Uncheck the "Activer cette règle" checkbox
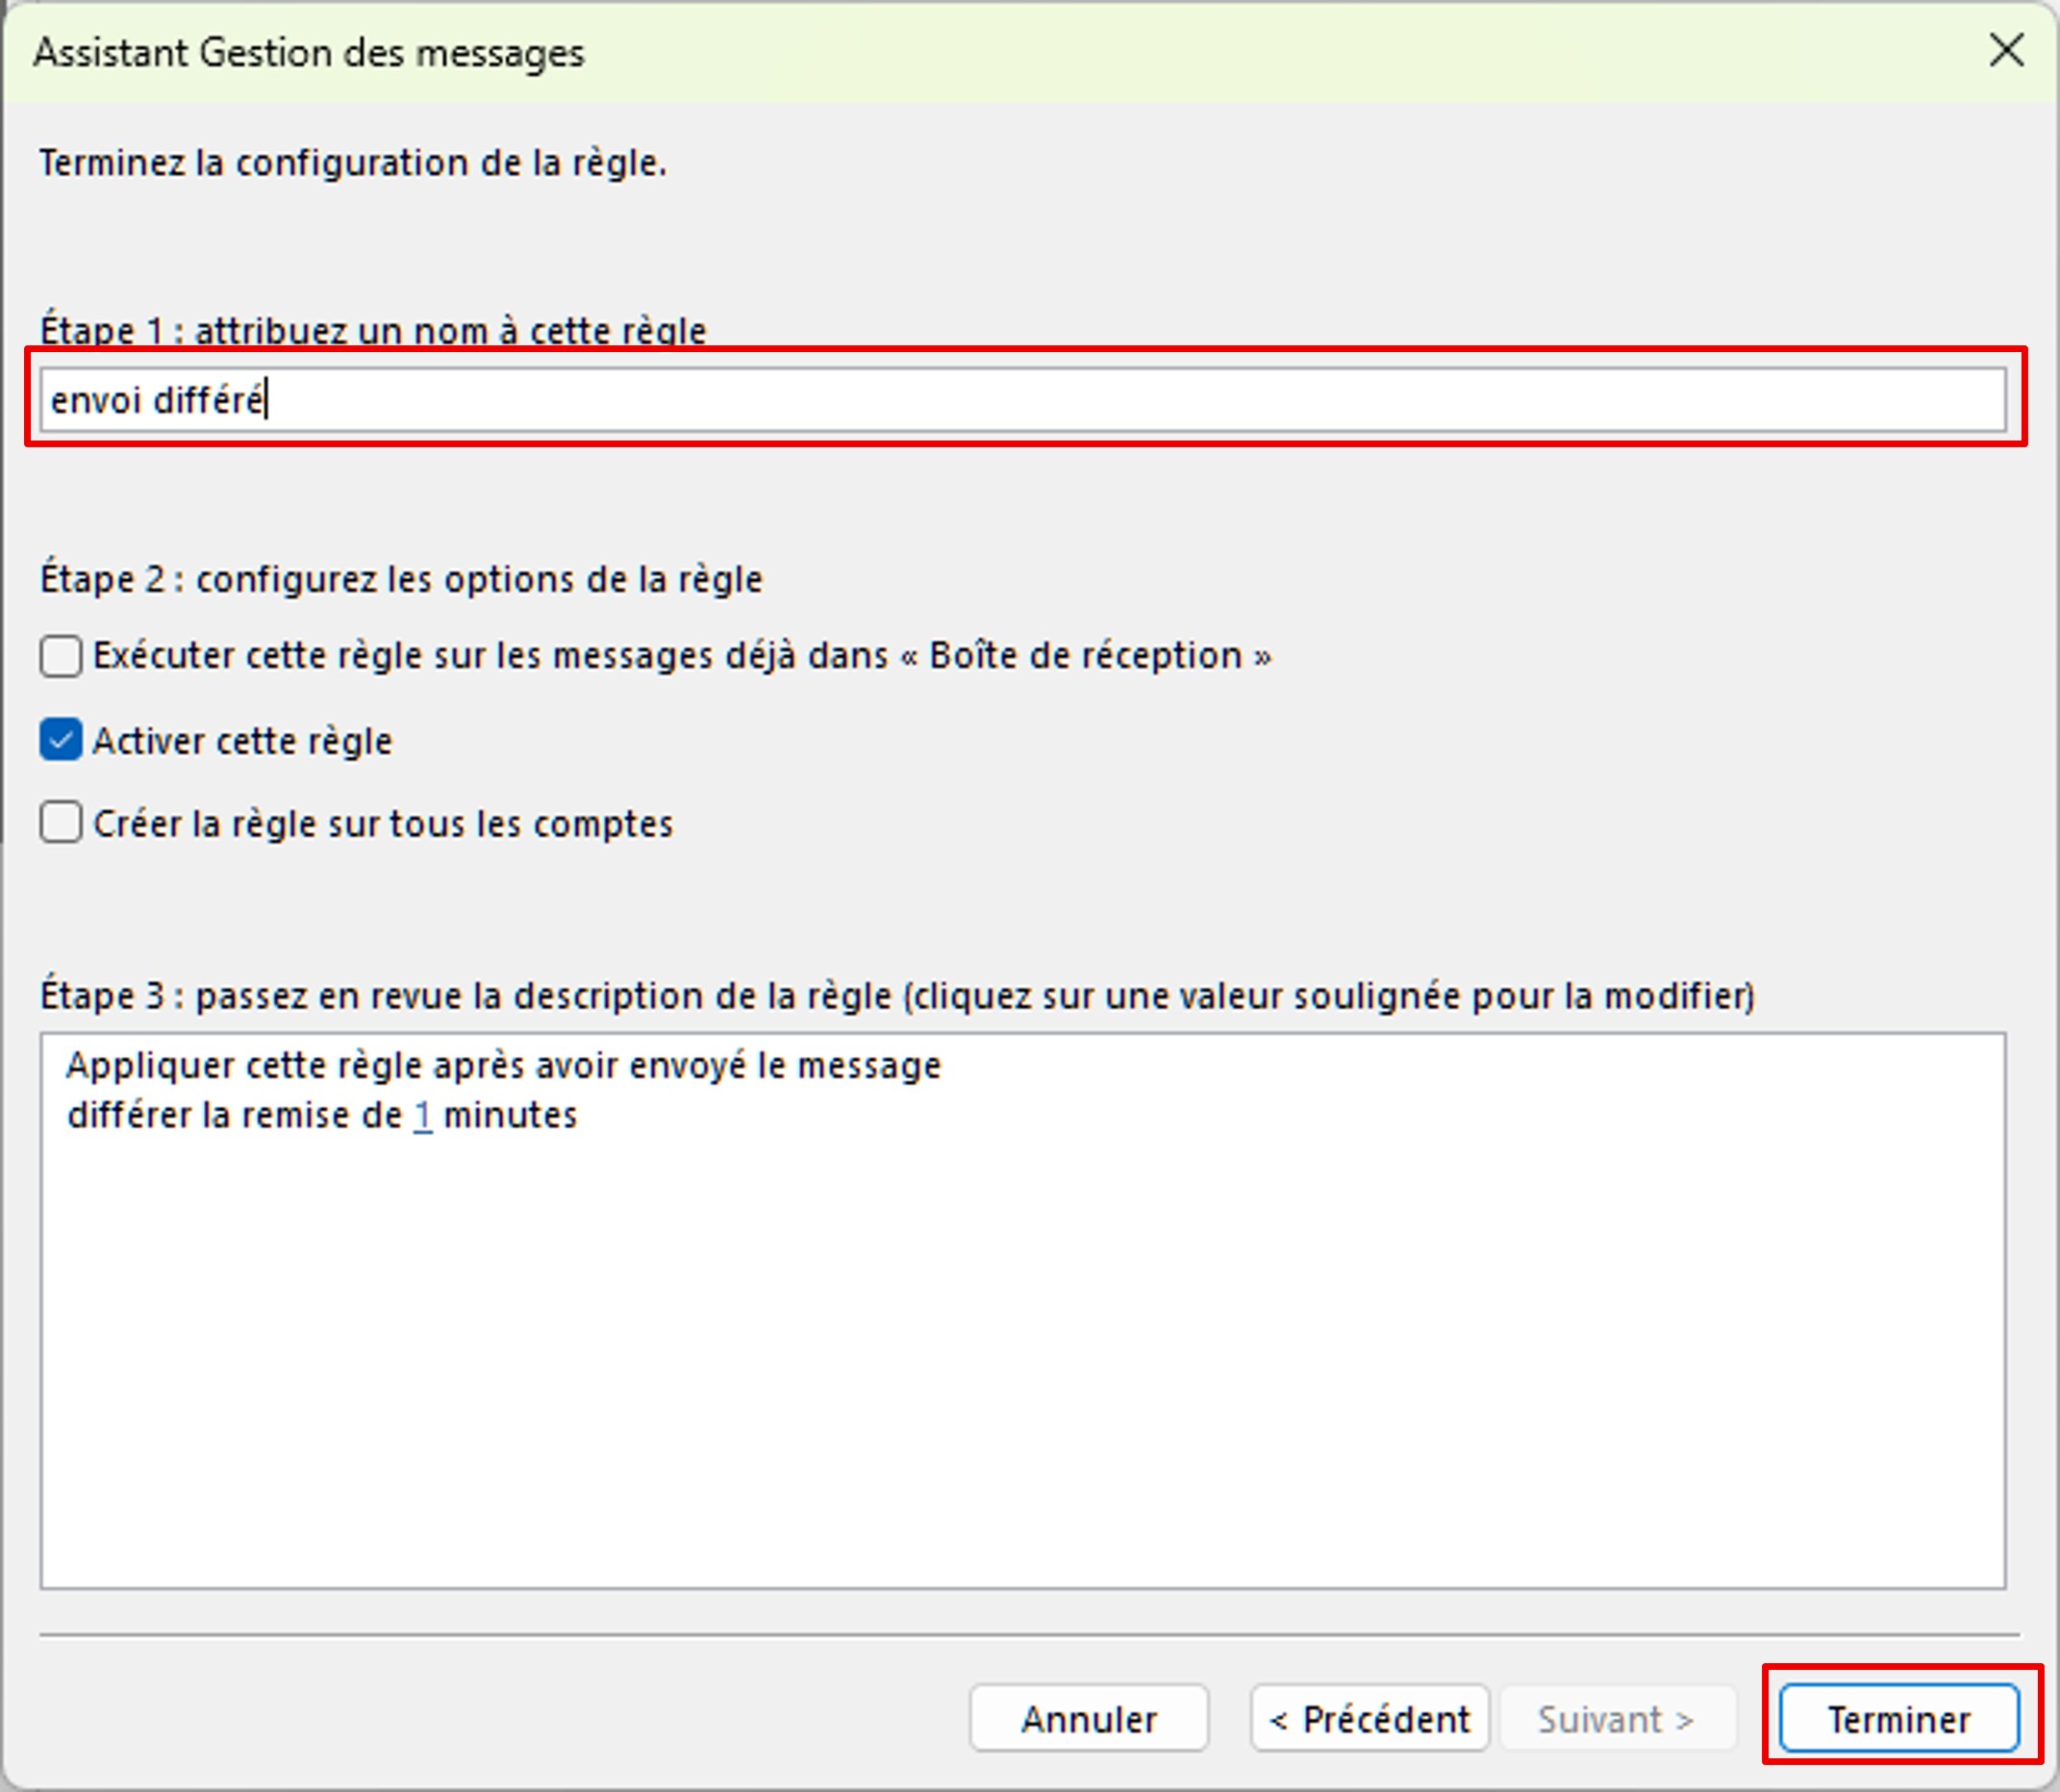 coord(61,741)
